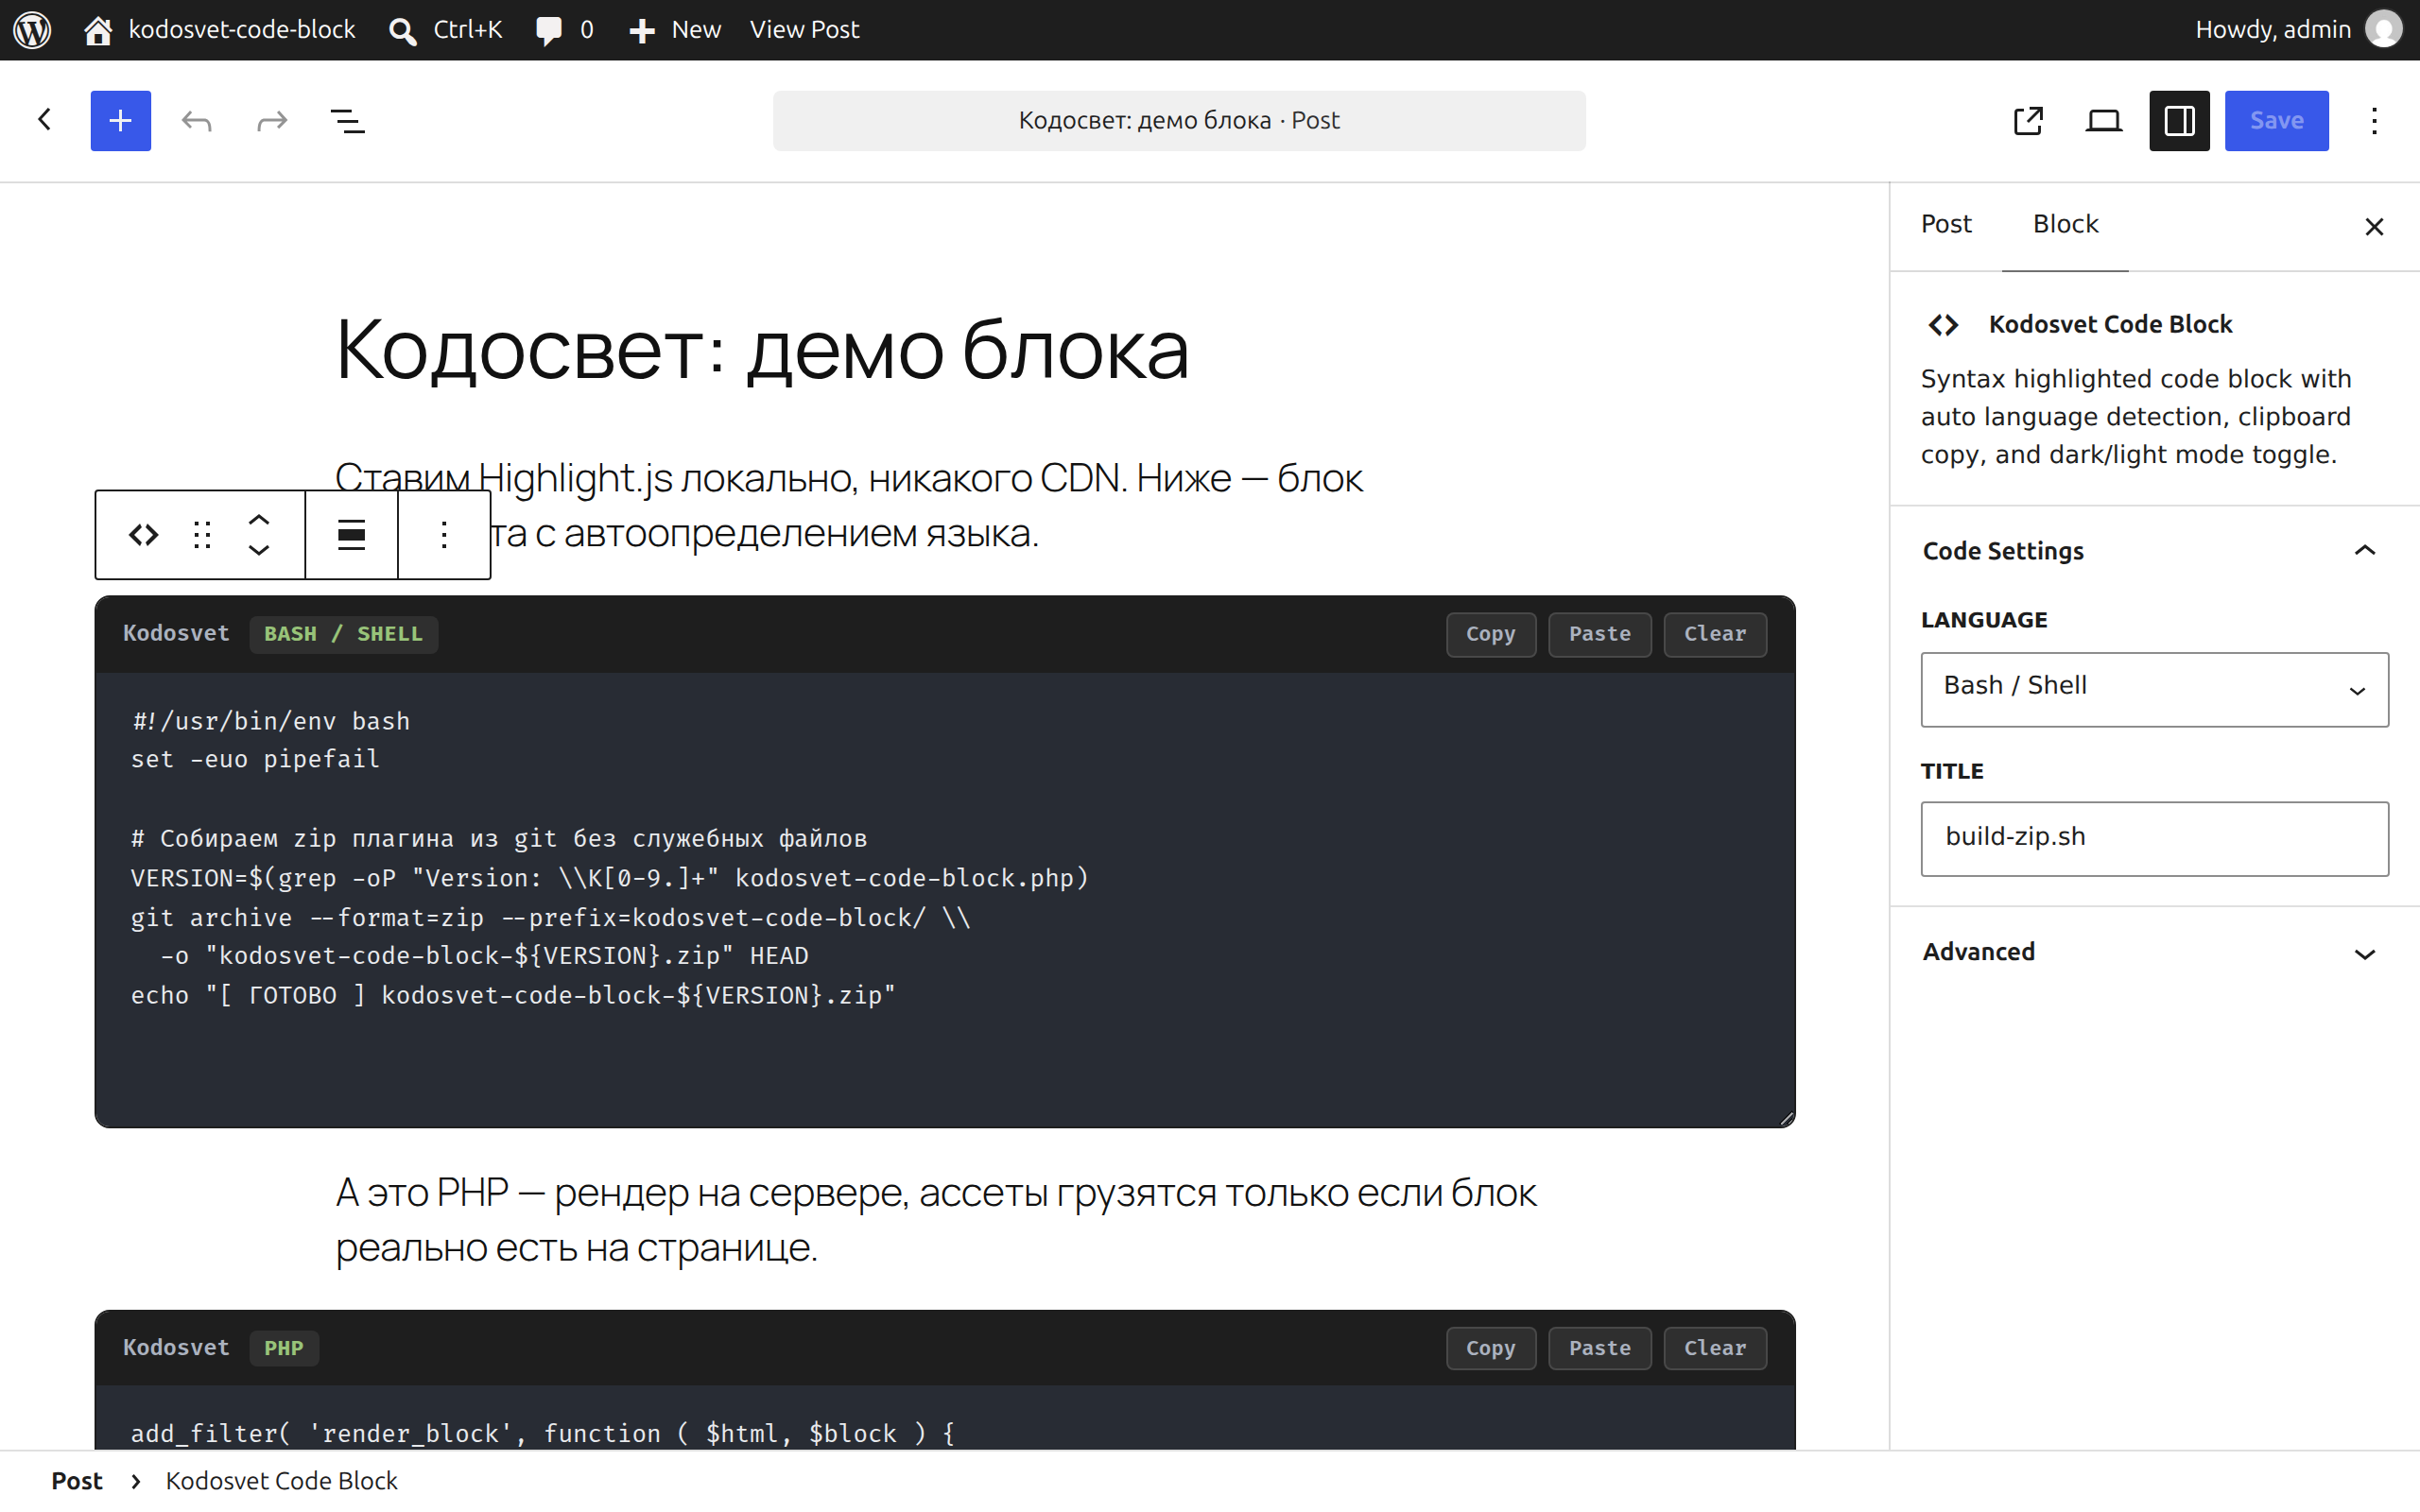2420x1512 pixels.
Task: Go back using the editor back arrow
Action: (45, 120)
